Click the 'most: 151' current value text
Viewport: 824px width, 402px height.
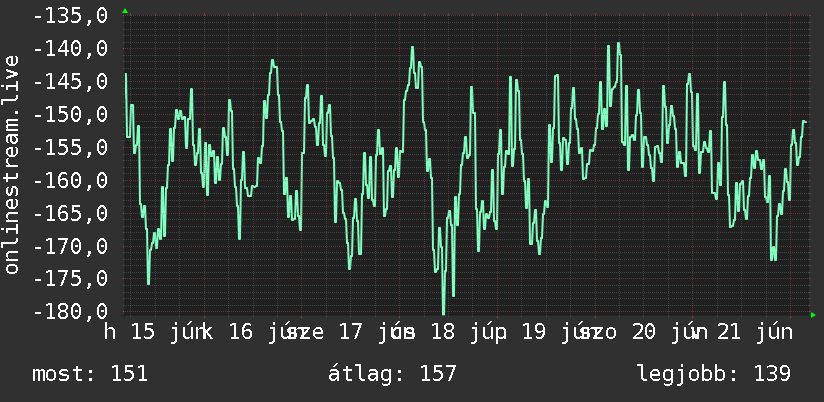[90, 374]
